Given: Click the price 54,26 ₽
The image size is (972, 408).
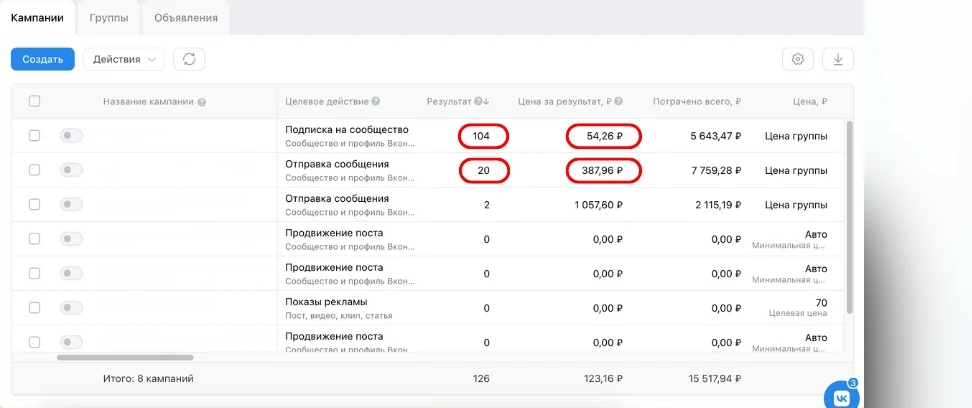Looking at the screenshot, I should tap(604, 136).
